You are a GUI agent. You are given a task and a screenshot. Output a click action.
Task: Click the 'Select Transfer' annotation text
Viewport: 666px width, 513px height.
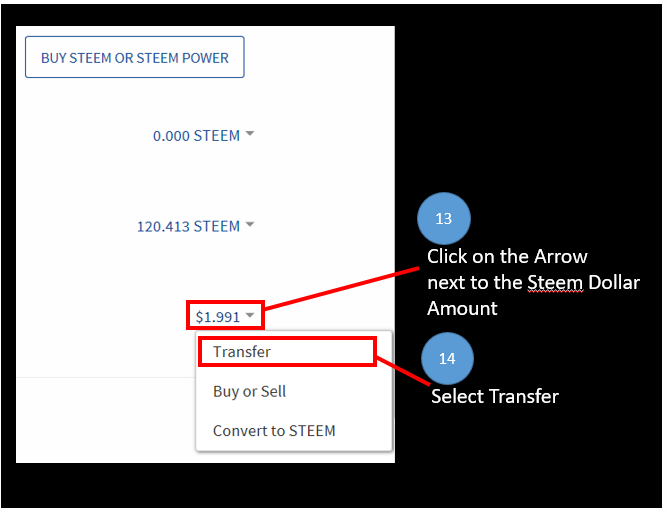[x=494, y=397]
